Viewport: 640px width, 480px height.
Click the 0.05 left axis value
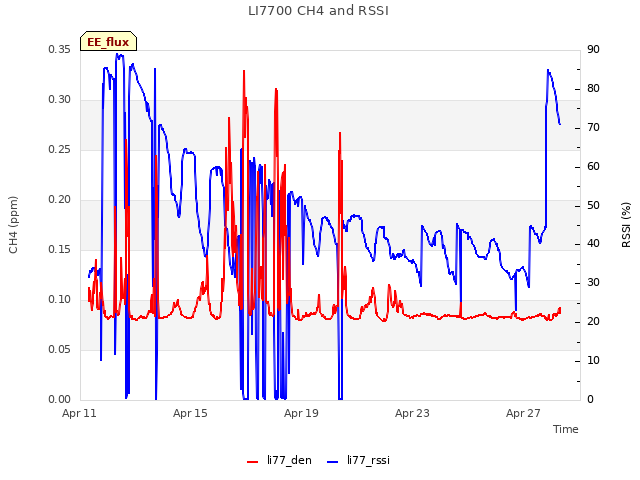[60, 350]
